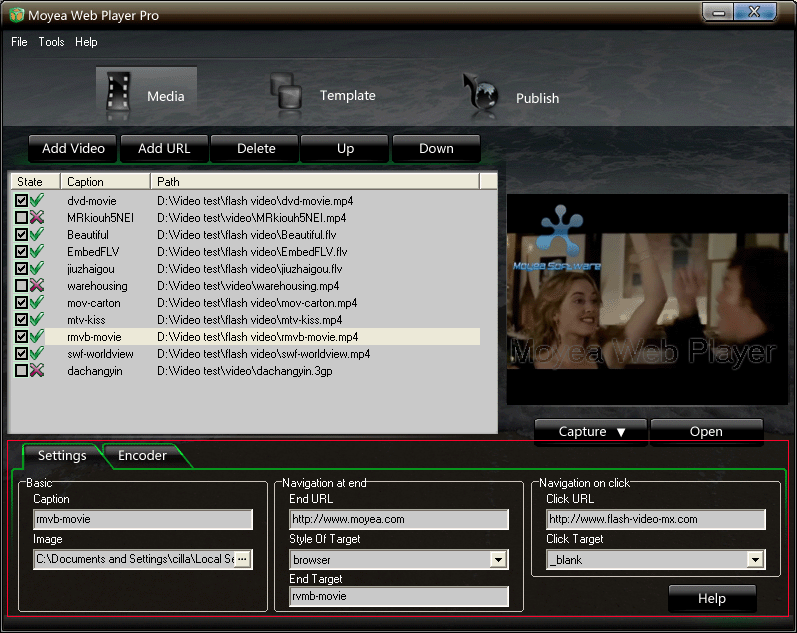797x633 pixels.
Task: Go to the Template step label
Action: (348, 95)
